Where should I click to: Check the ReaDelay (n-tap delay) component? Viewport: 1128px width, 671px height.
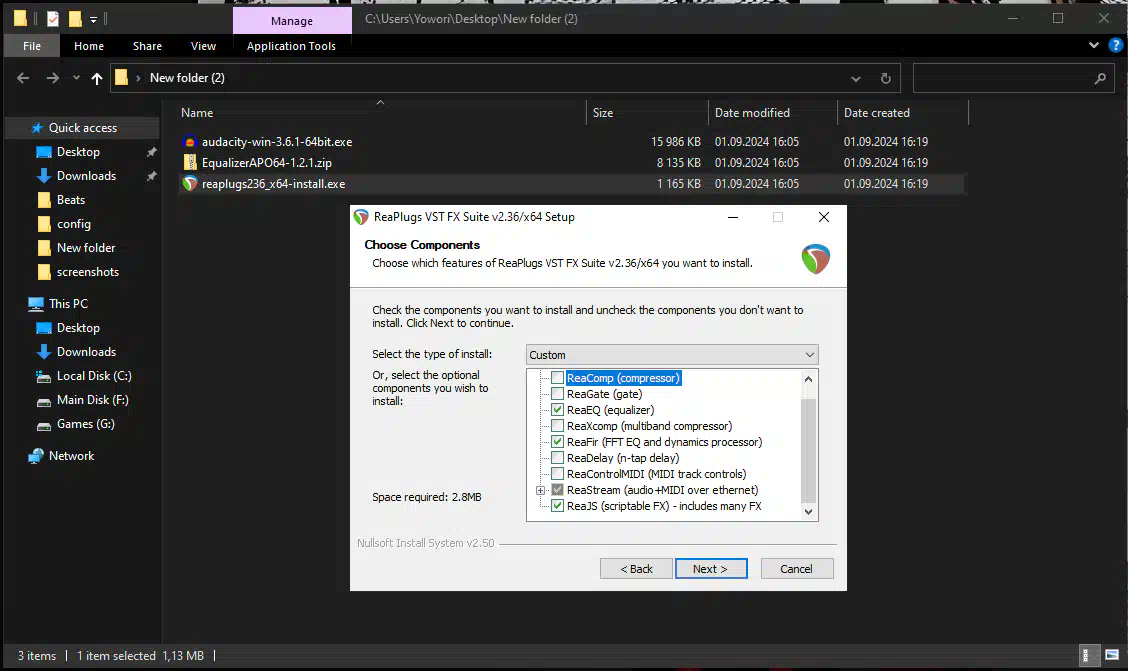point(558,457)
